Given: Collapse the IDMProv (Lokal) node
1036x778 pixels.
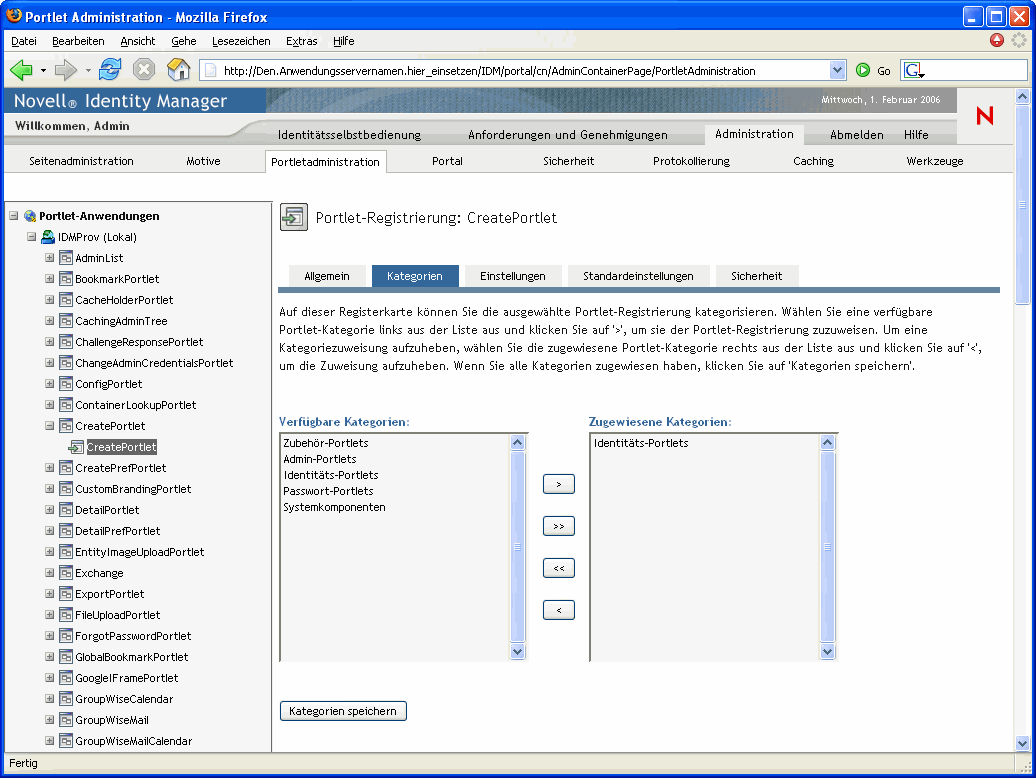Looking at the screenshot, I should point(31,236).
